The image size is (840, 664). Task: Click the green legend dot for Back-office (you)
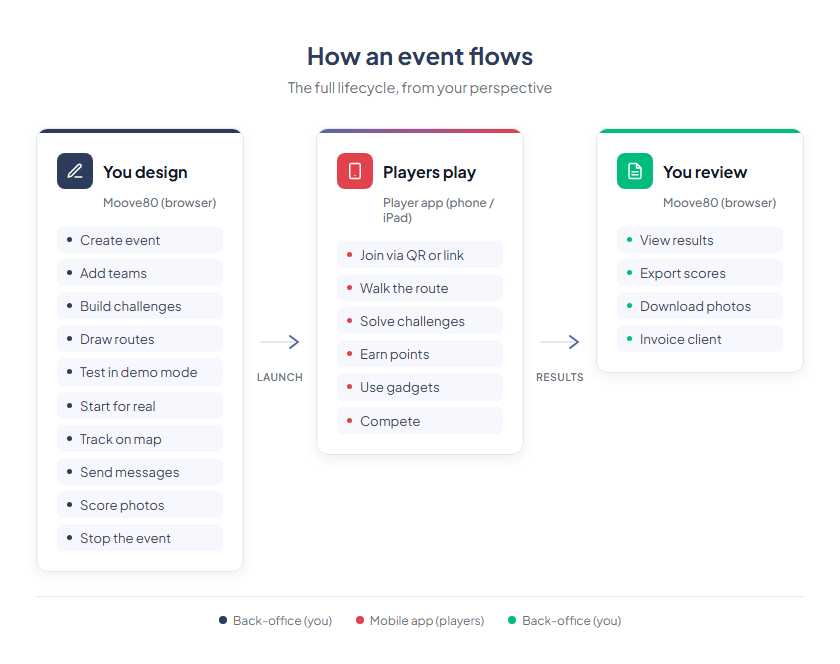(511, 620)
